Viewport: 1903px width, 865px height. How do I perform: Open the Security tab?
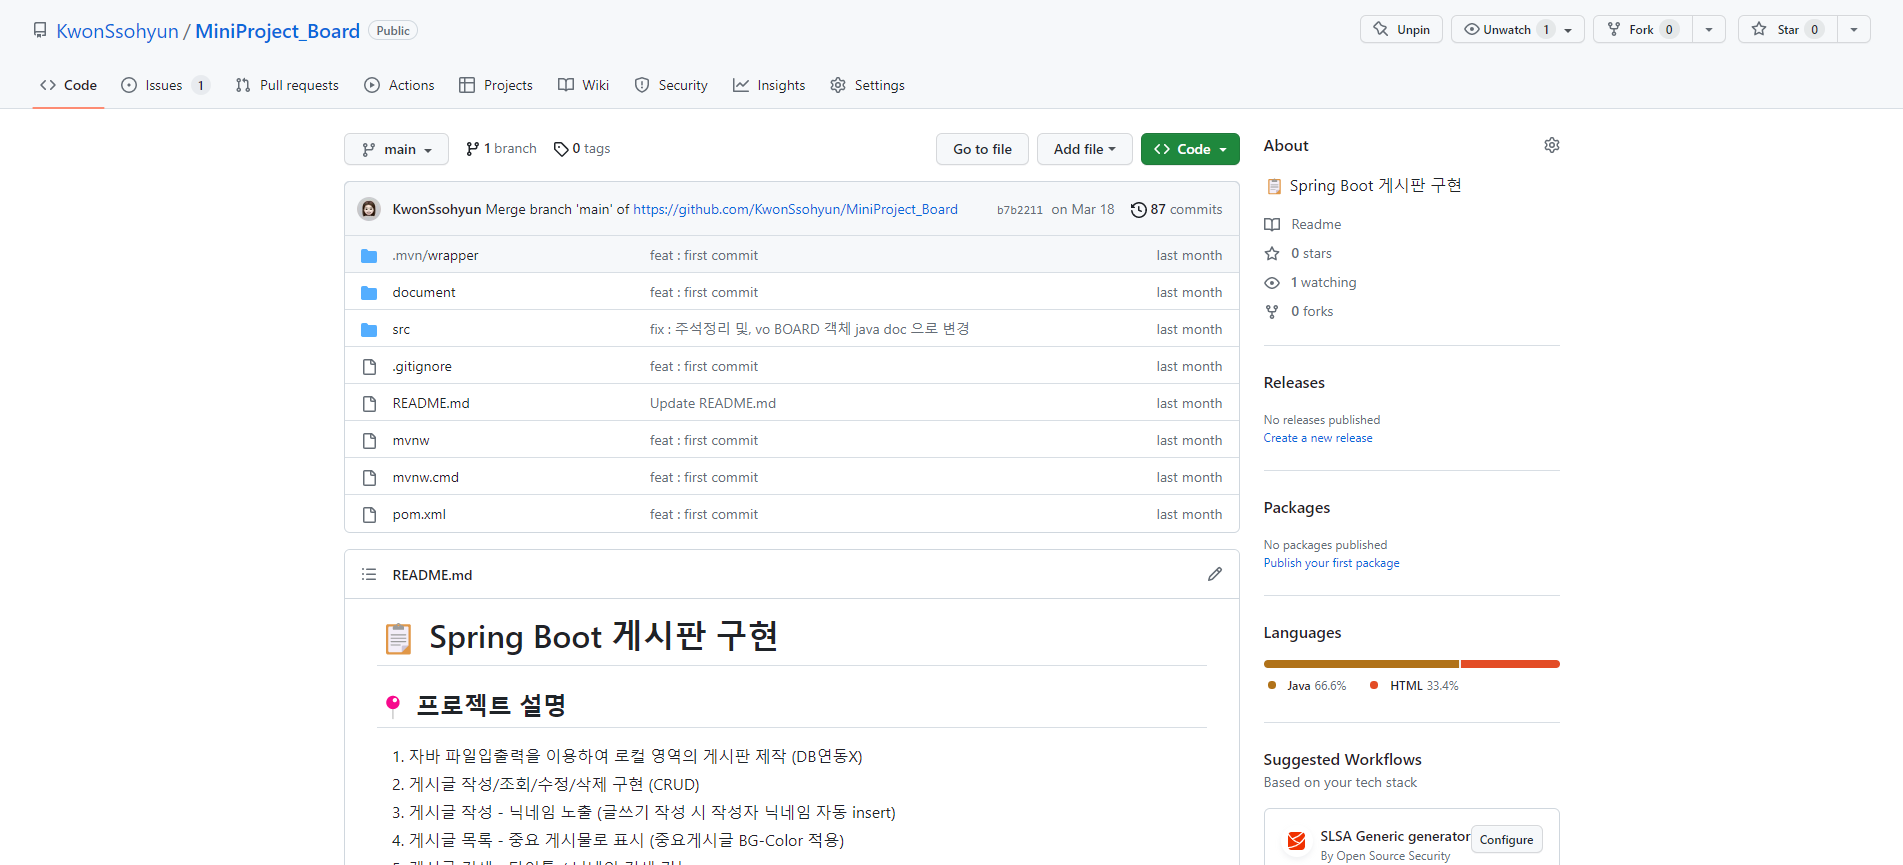coord(671,85)
